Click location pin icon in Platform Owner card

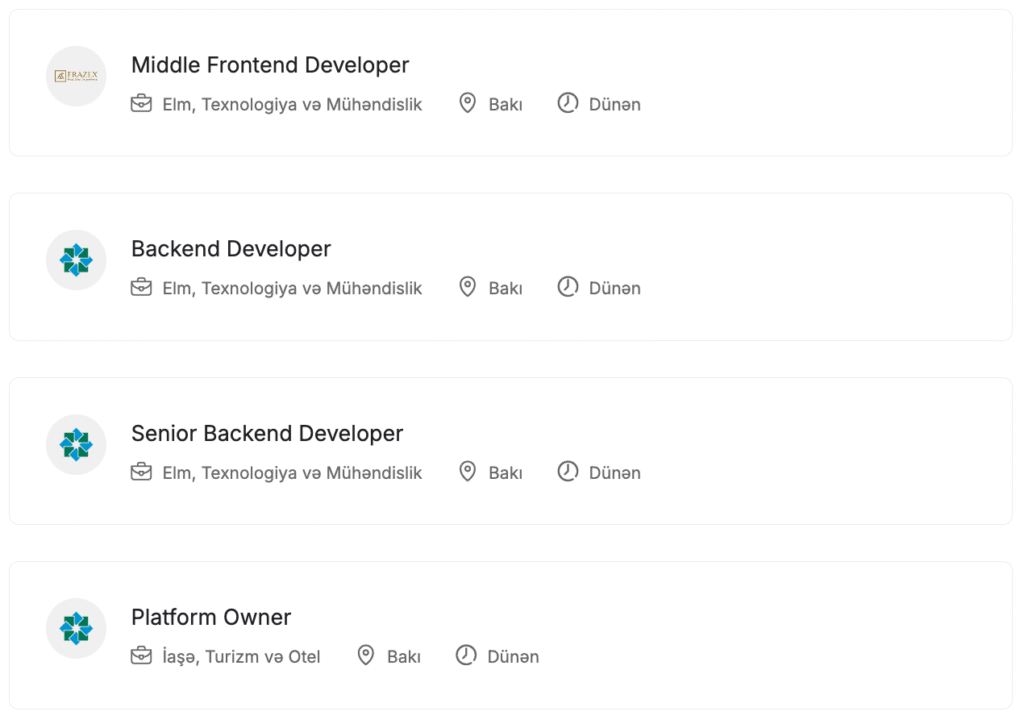pyautogui.click(x=366, y=656)
